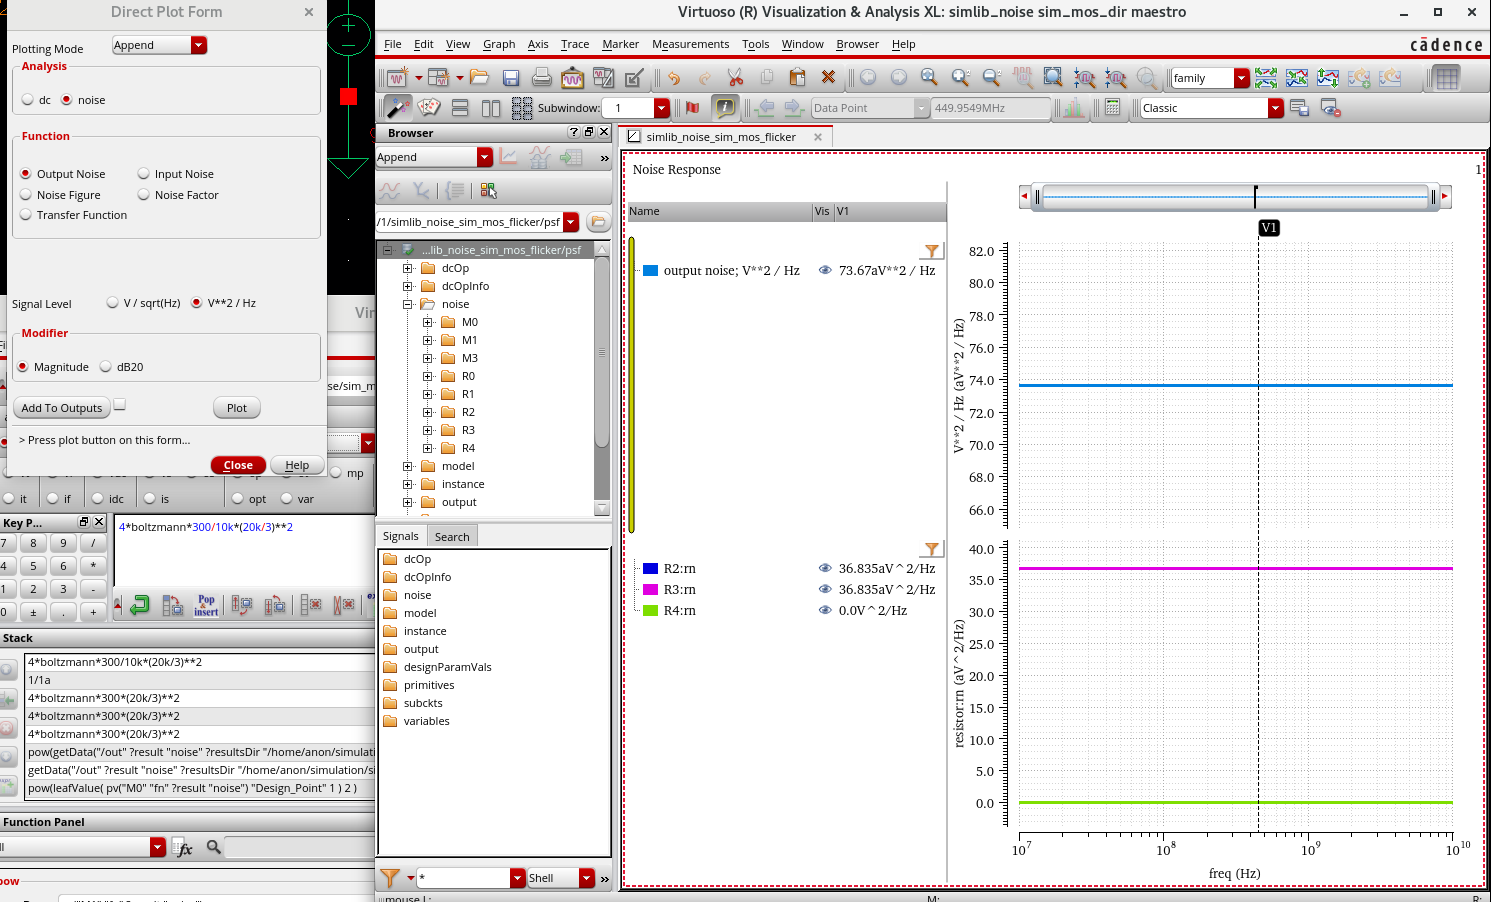The image size is (1491, 902).
Task: Open the Measurements menu
Action: tap(690, 44)
